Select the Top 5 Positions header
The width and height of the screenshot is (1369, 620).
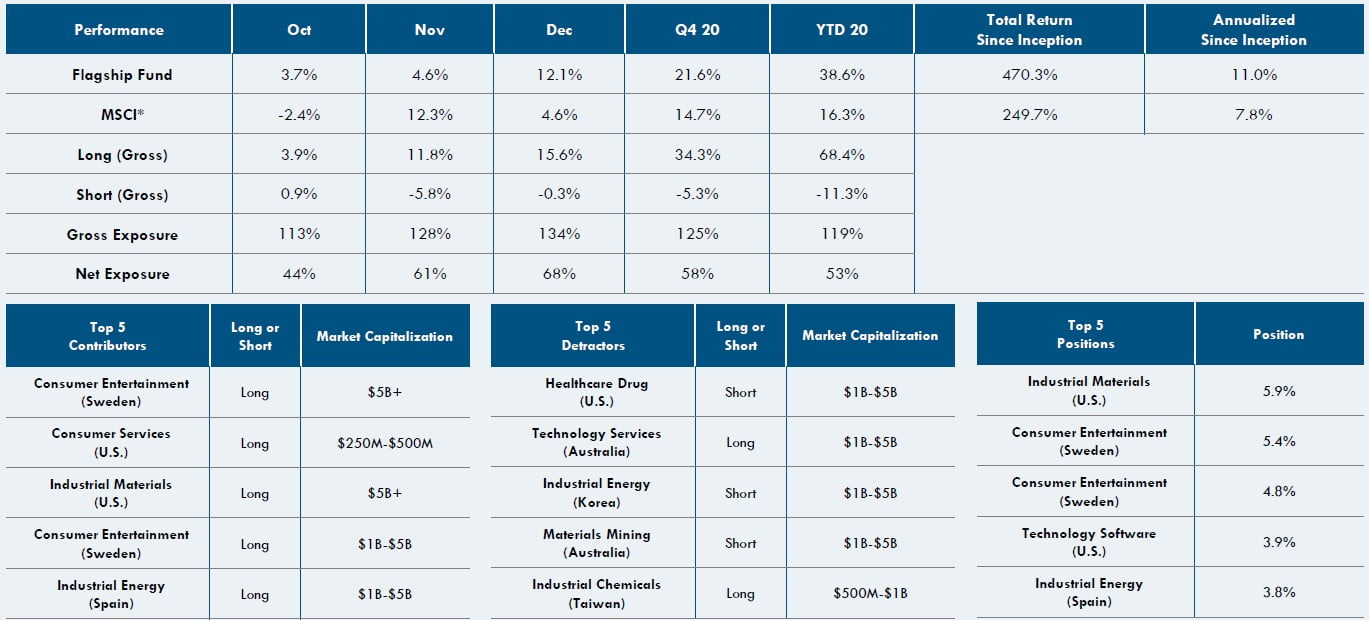coord(1085,334)
